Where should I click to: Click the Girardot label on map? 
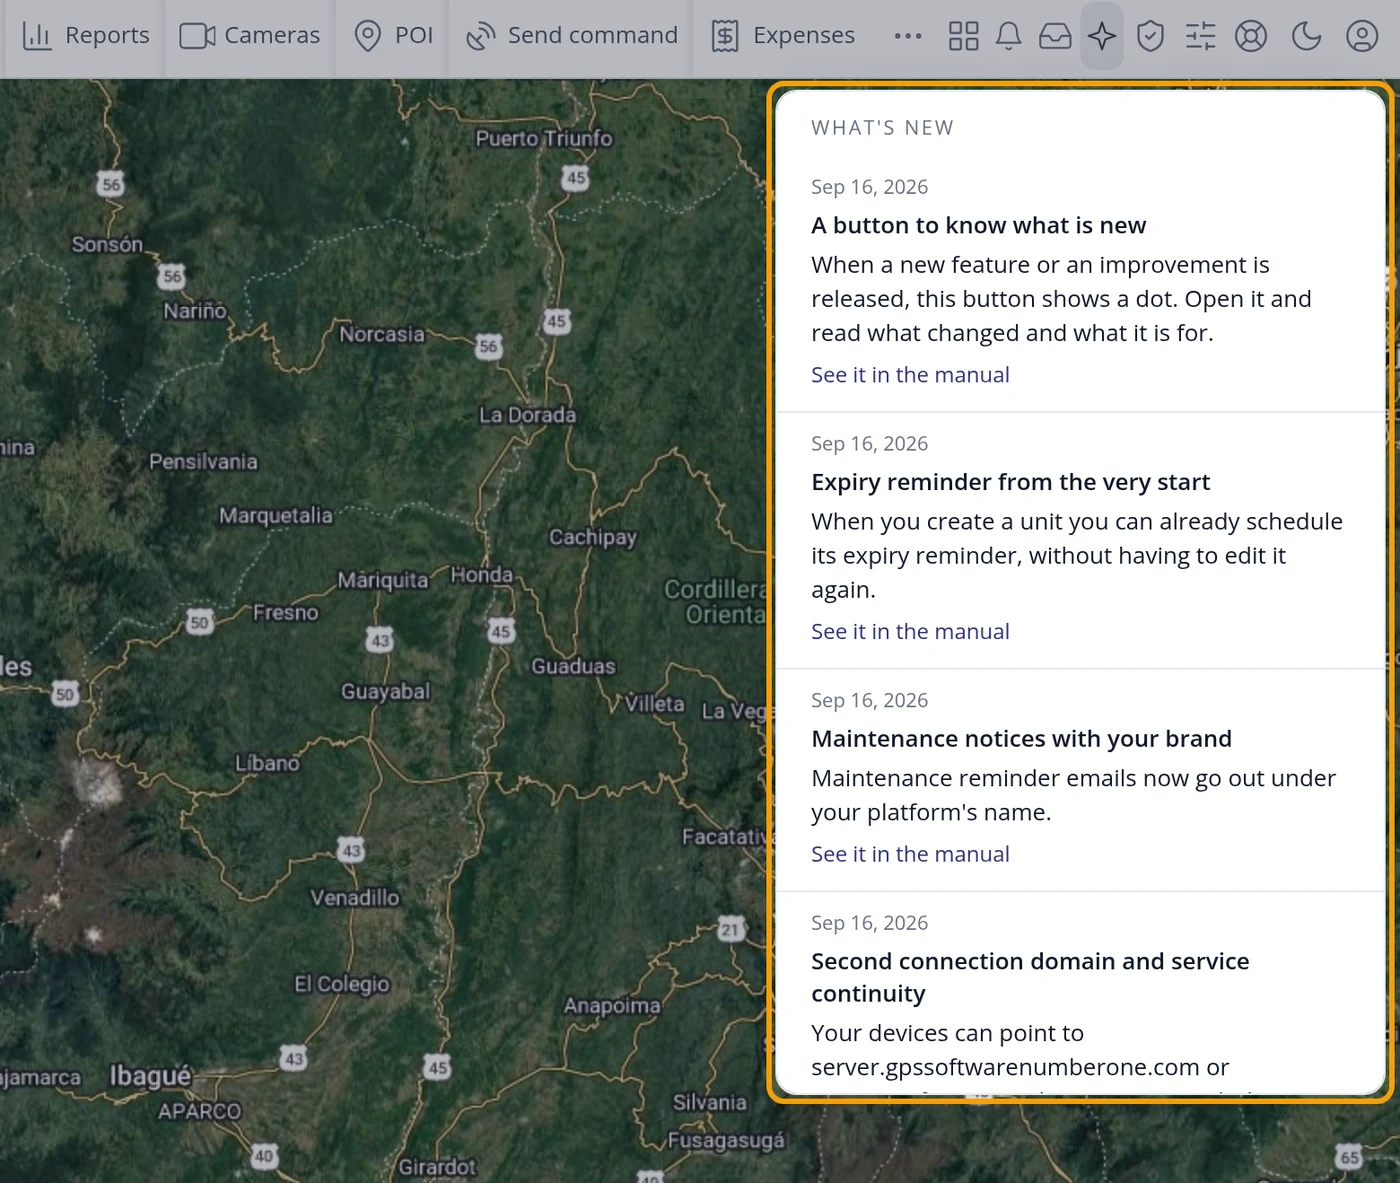tap(437, 1167)
